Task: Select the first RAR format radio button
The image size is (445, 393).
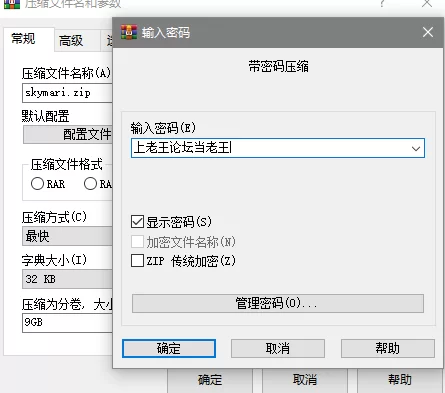Action: (37, 184)
